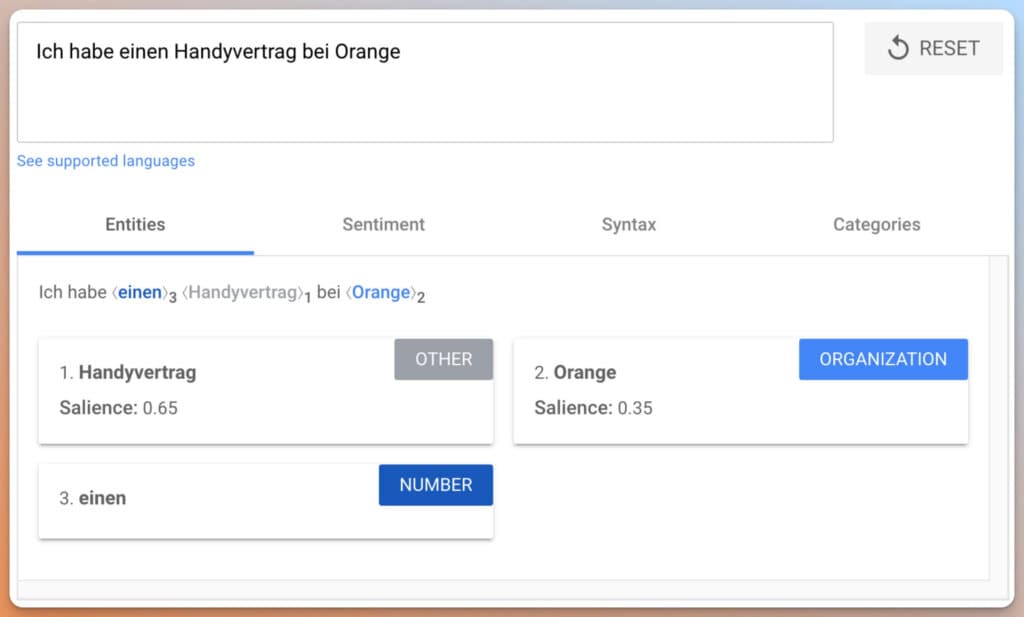Click the blue 'Orange' token in the sentence

point(380,293)
